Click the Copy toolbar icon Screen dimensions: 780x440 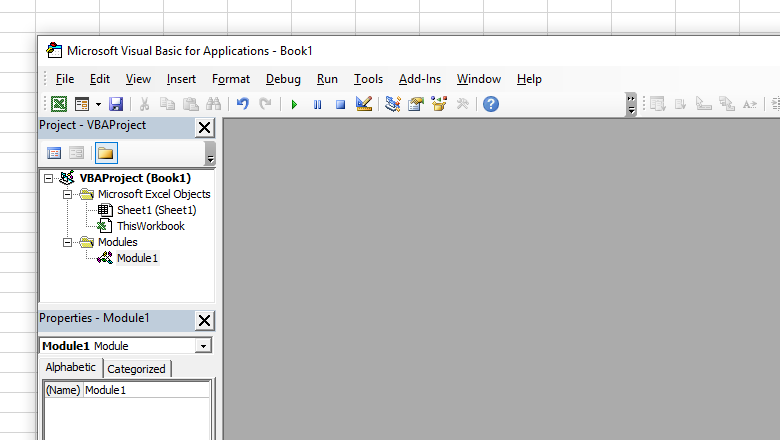click(x=167, y=104)
